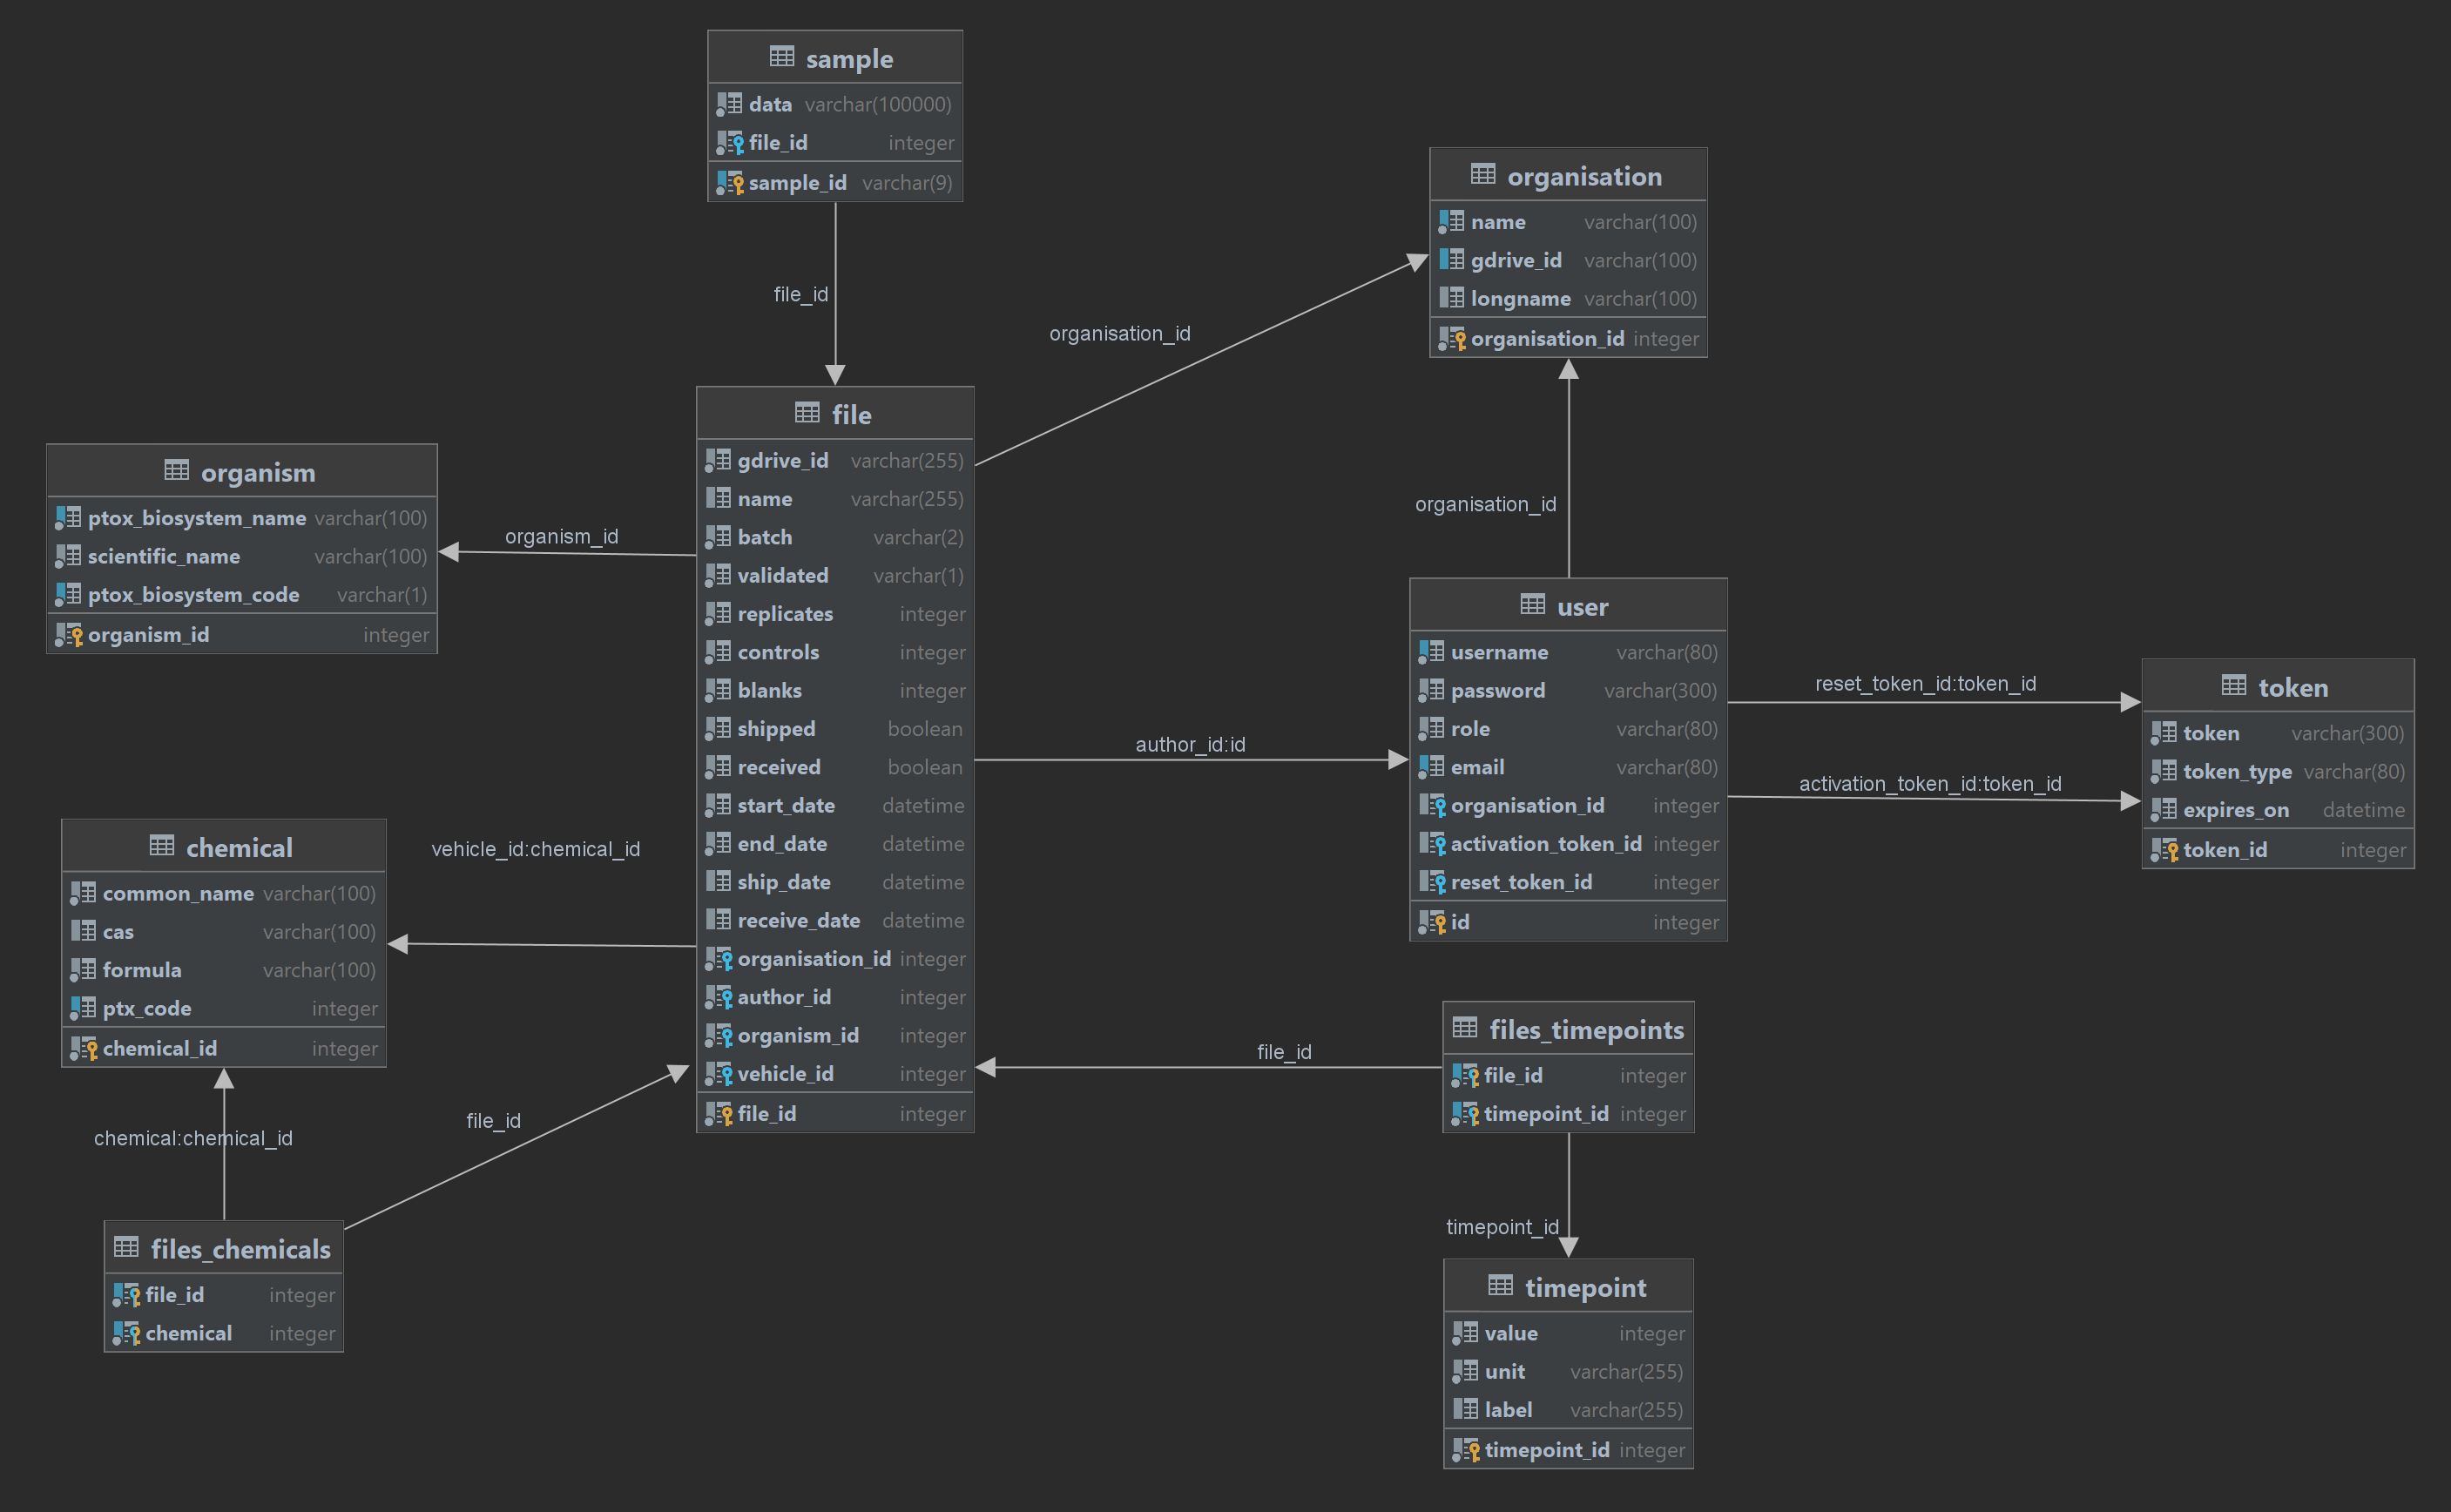Click the foreign key icon of vehicle_id
2451x1512 pixels.
pyautogui.click(x=719, y=1074)
